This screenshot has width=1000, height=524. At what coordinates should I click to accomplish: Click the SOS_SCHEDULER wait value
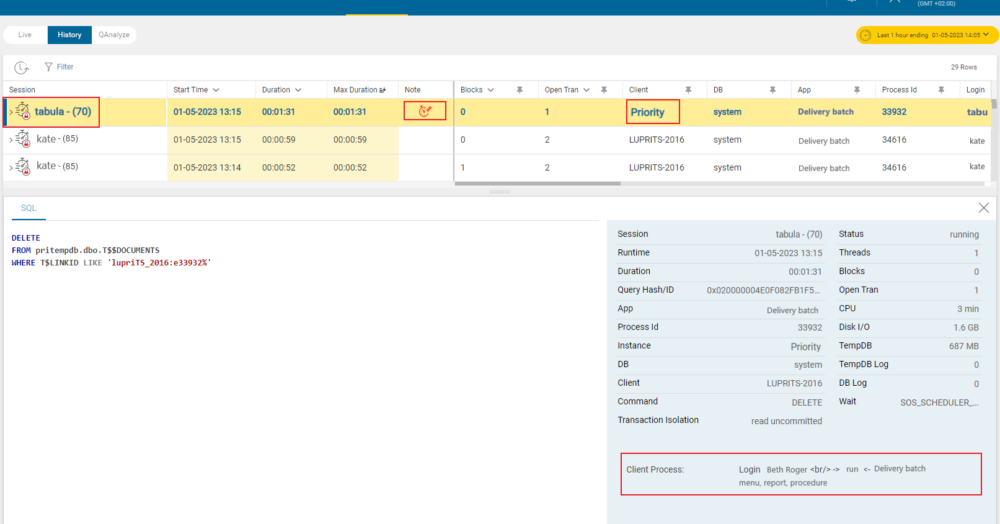pyautogui.click(x=939, y=402)
